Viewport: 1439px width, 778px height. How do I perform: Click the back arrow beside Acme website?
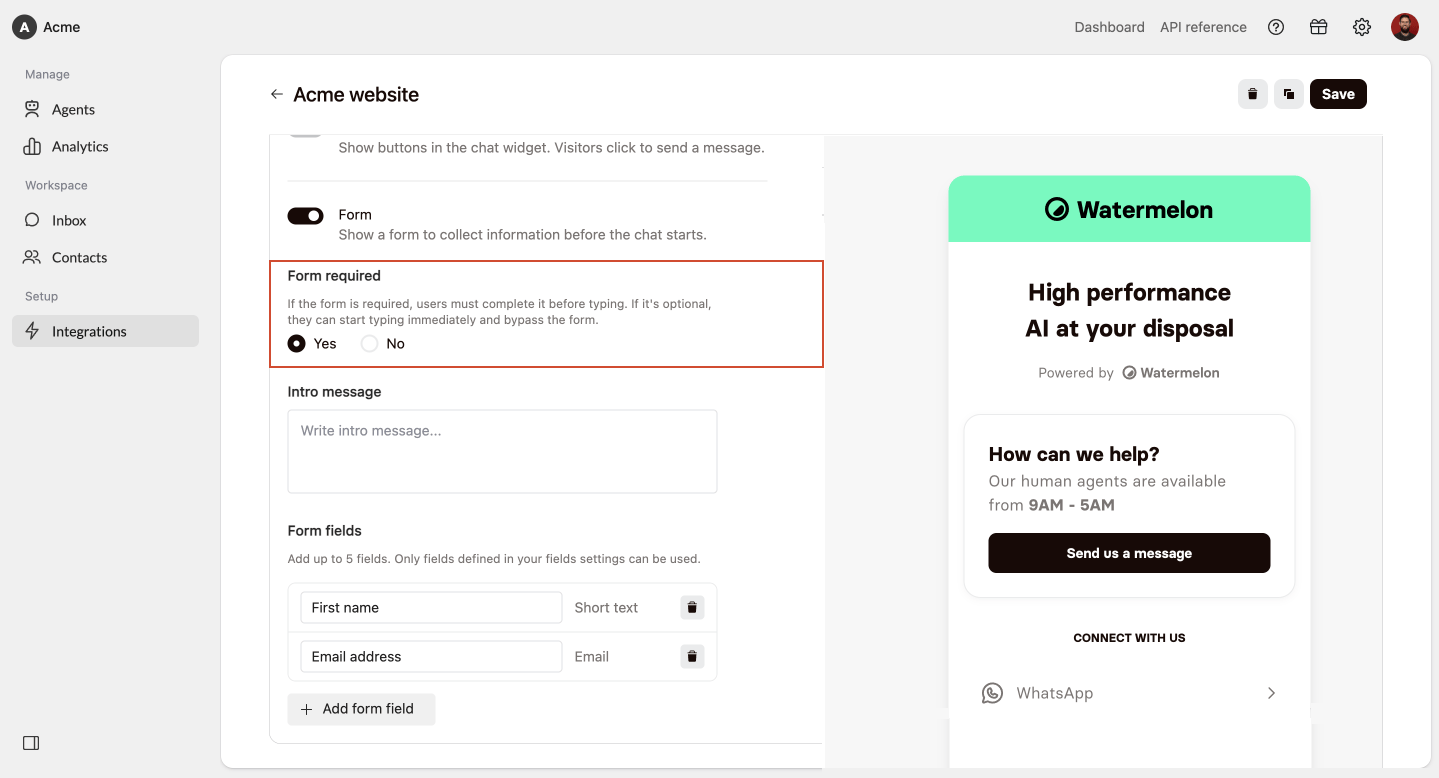pos(277,94)
